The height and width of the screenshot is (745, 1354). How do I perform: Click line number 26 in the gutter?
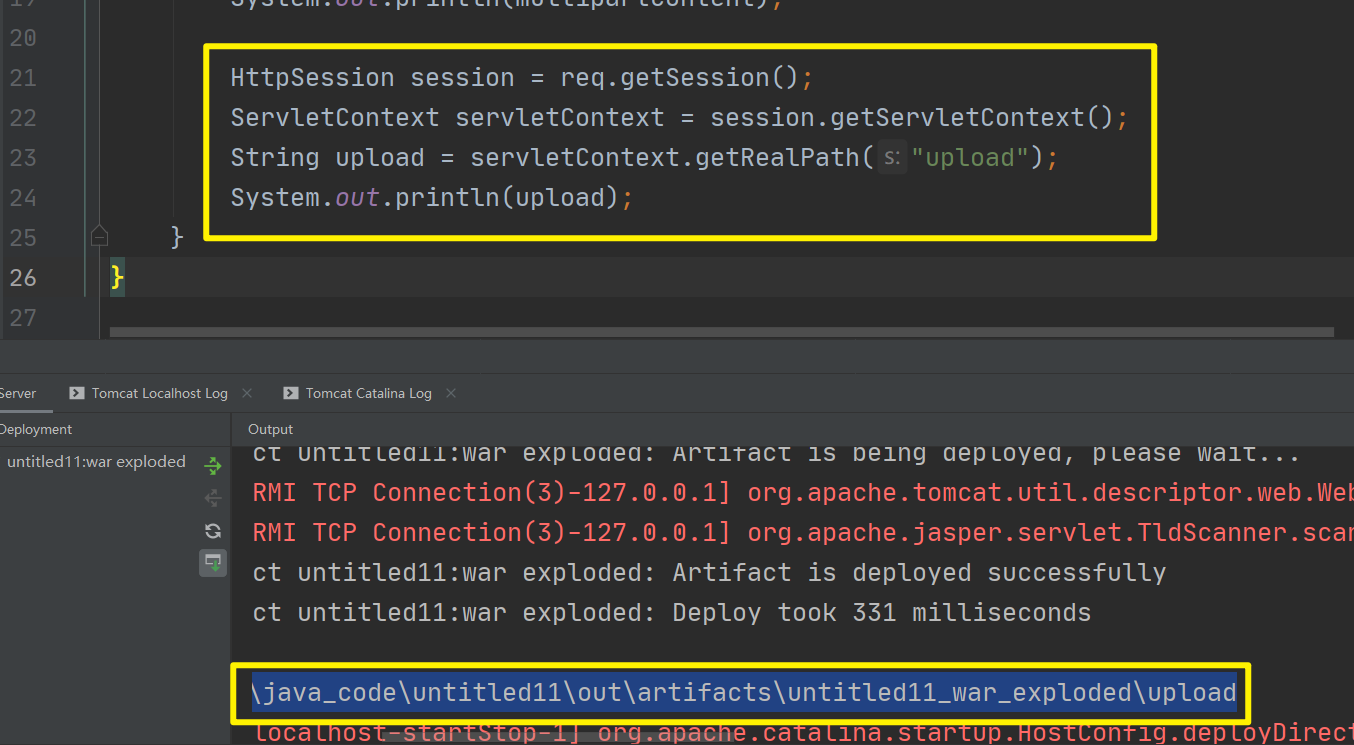pyautogui.click(x=23, y=278)
